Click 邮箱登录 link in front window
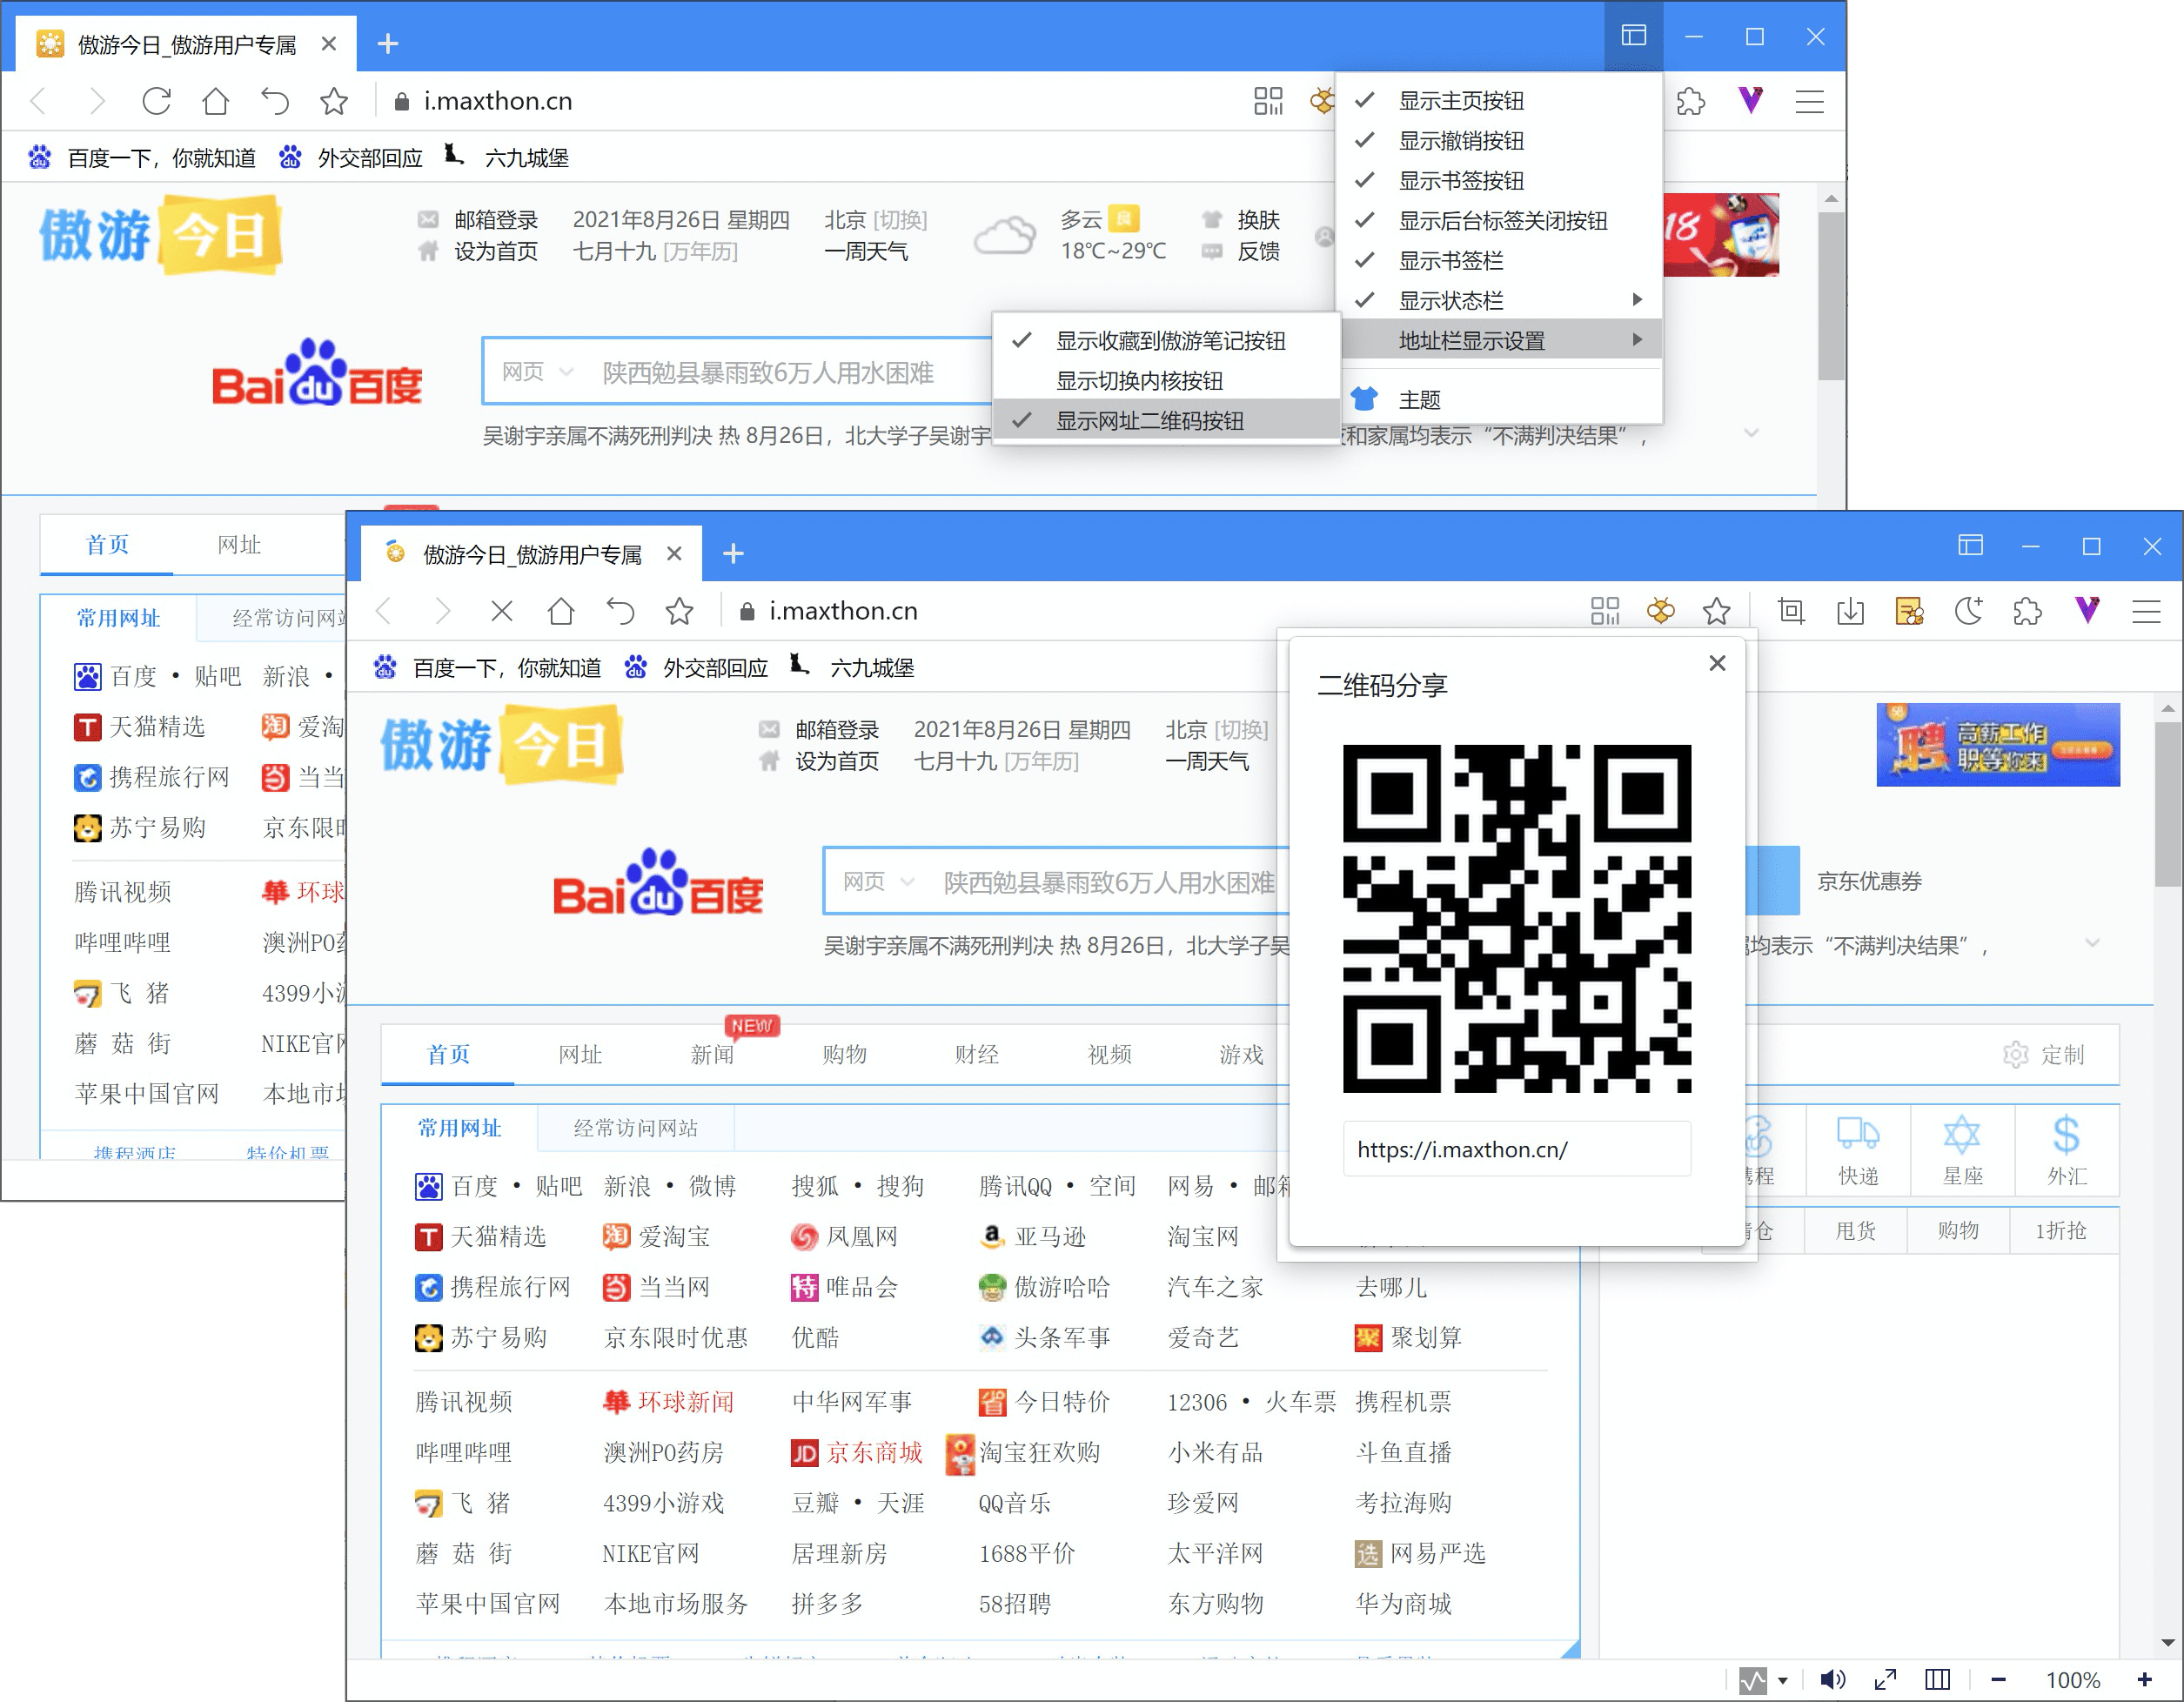The image size is (2184, 1702). pos(837,729)
